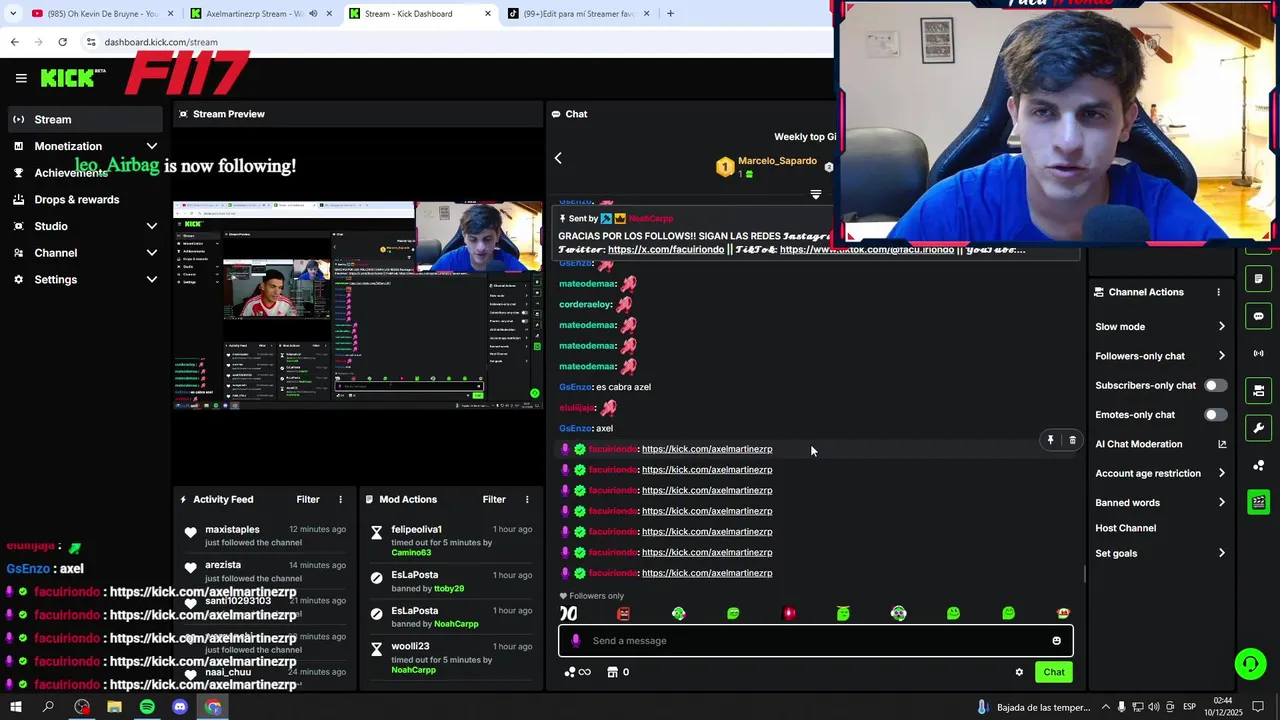1280x720 pixels.
Task: Click the channel points infinity icon
Action: pyautogui.click(x=577, y=672)
